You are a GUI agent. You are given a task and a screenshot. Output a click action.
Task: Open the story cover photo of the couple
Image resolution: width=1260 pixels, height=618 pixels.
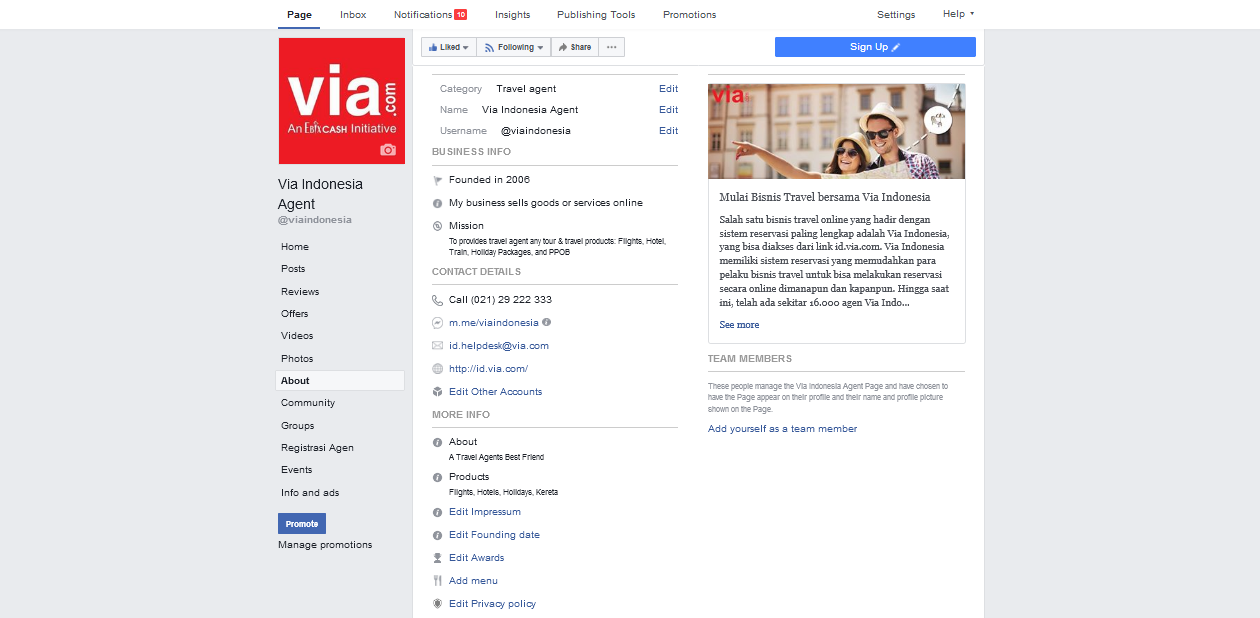[836, 131]
